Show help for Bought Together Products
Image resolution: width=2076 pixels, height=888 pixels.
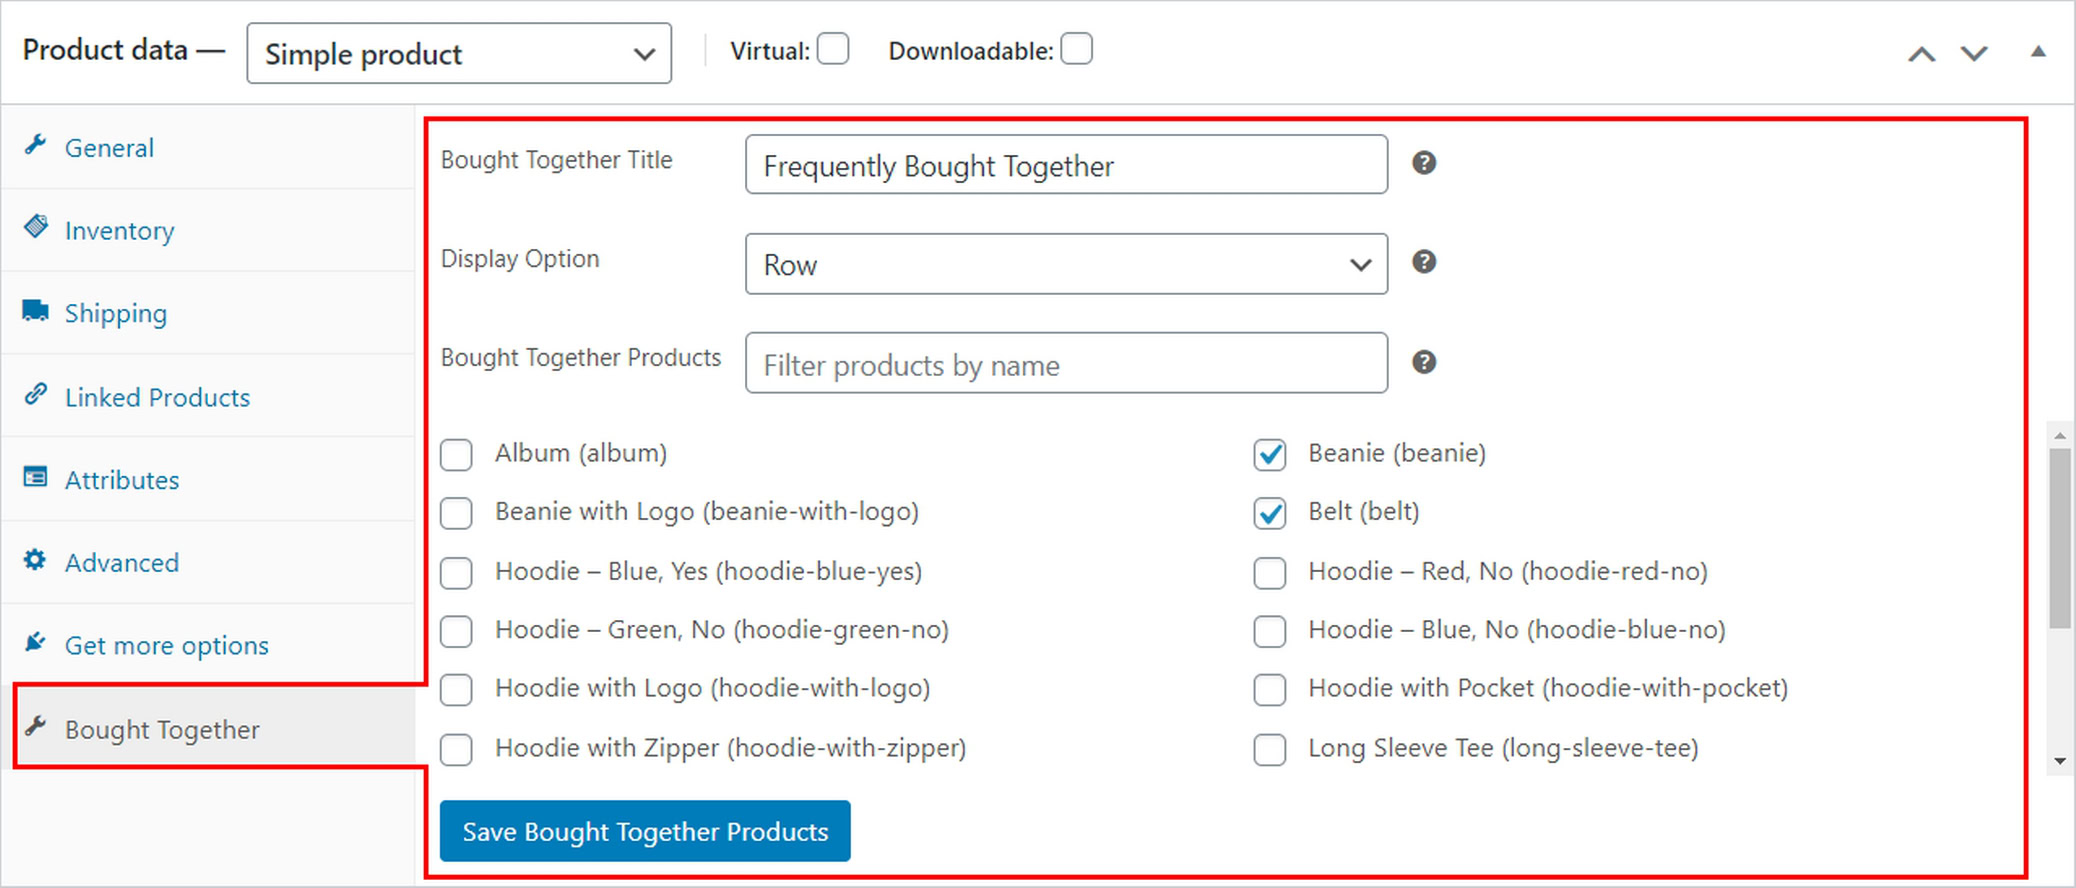pyautogui.click(x=1424, y=362)
